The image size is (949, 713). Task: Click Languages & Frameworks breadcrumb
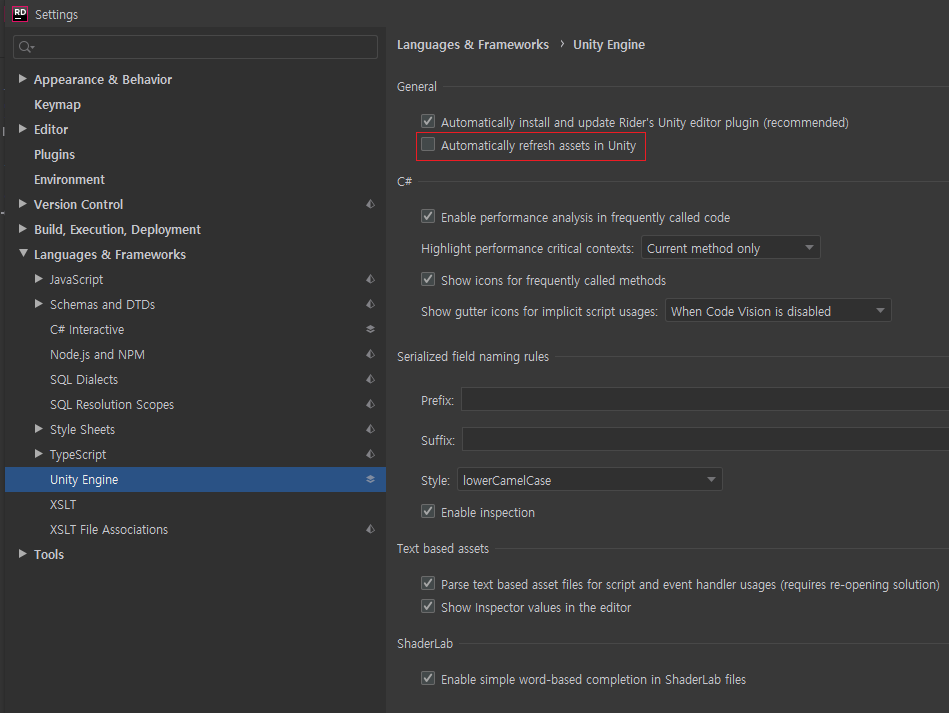pyautogui.click(x=473, y=45)
